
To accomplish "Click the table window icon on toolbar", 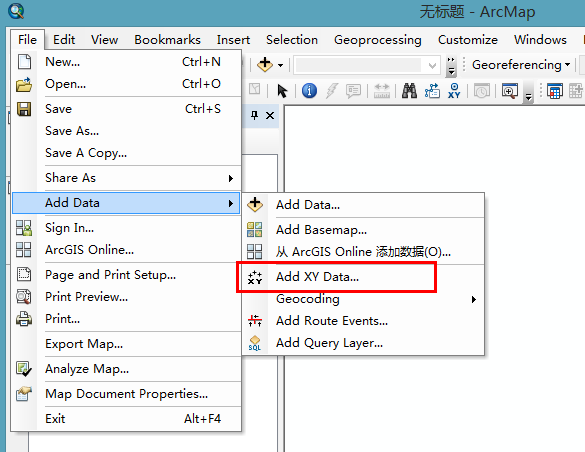I will point(555,91).
